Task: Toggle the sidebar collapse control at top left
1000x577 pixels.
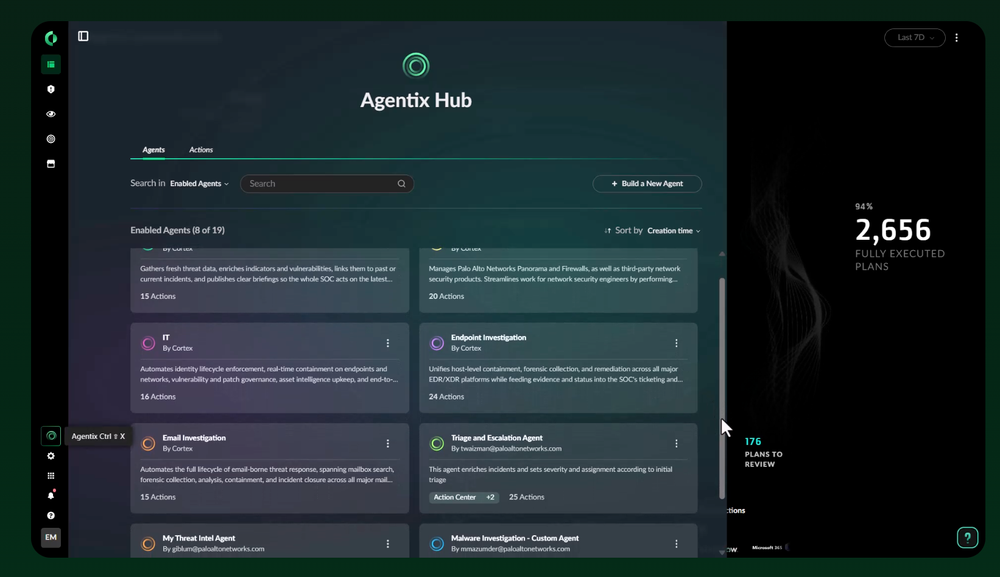Action: (x=84, y=36)
